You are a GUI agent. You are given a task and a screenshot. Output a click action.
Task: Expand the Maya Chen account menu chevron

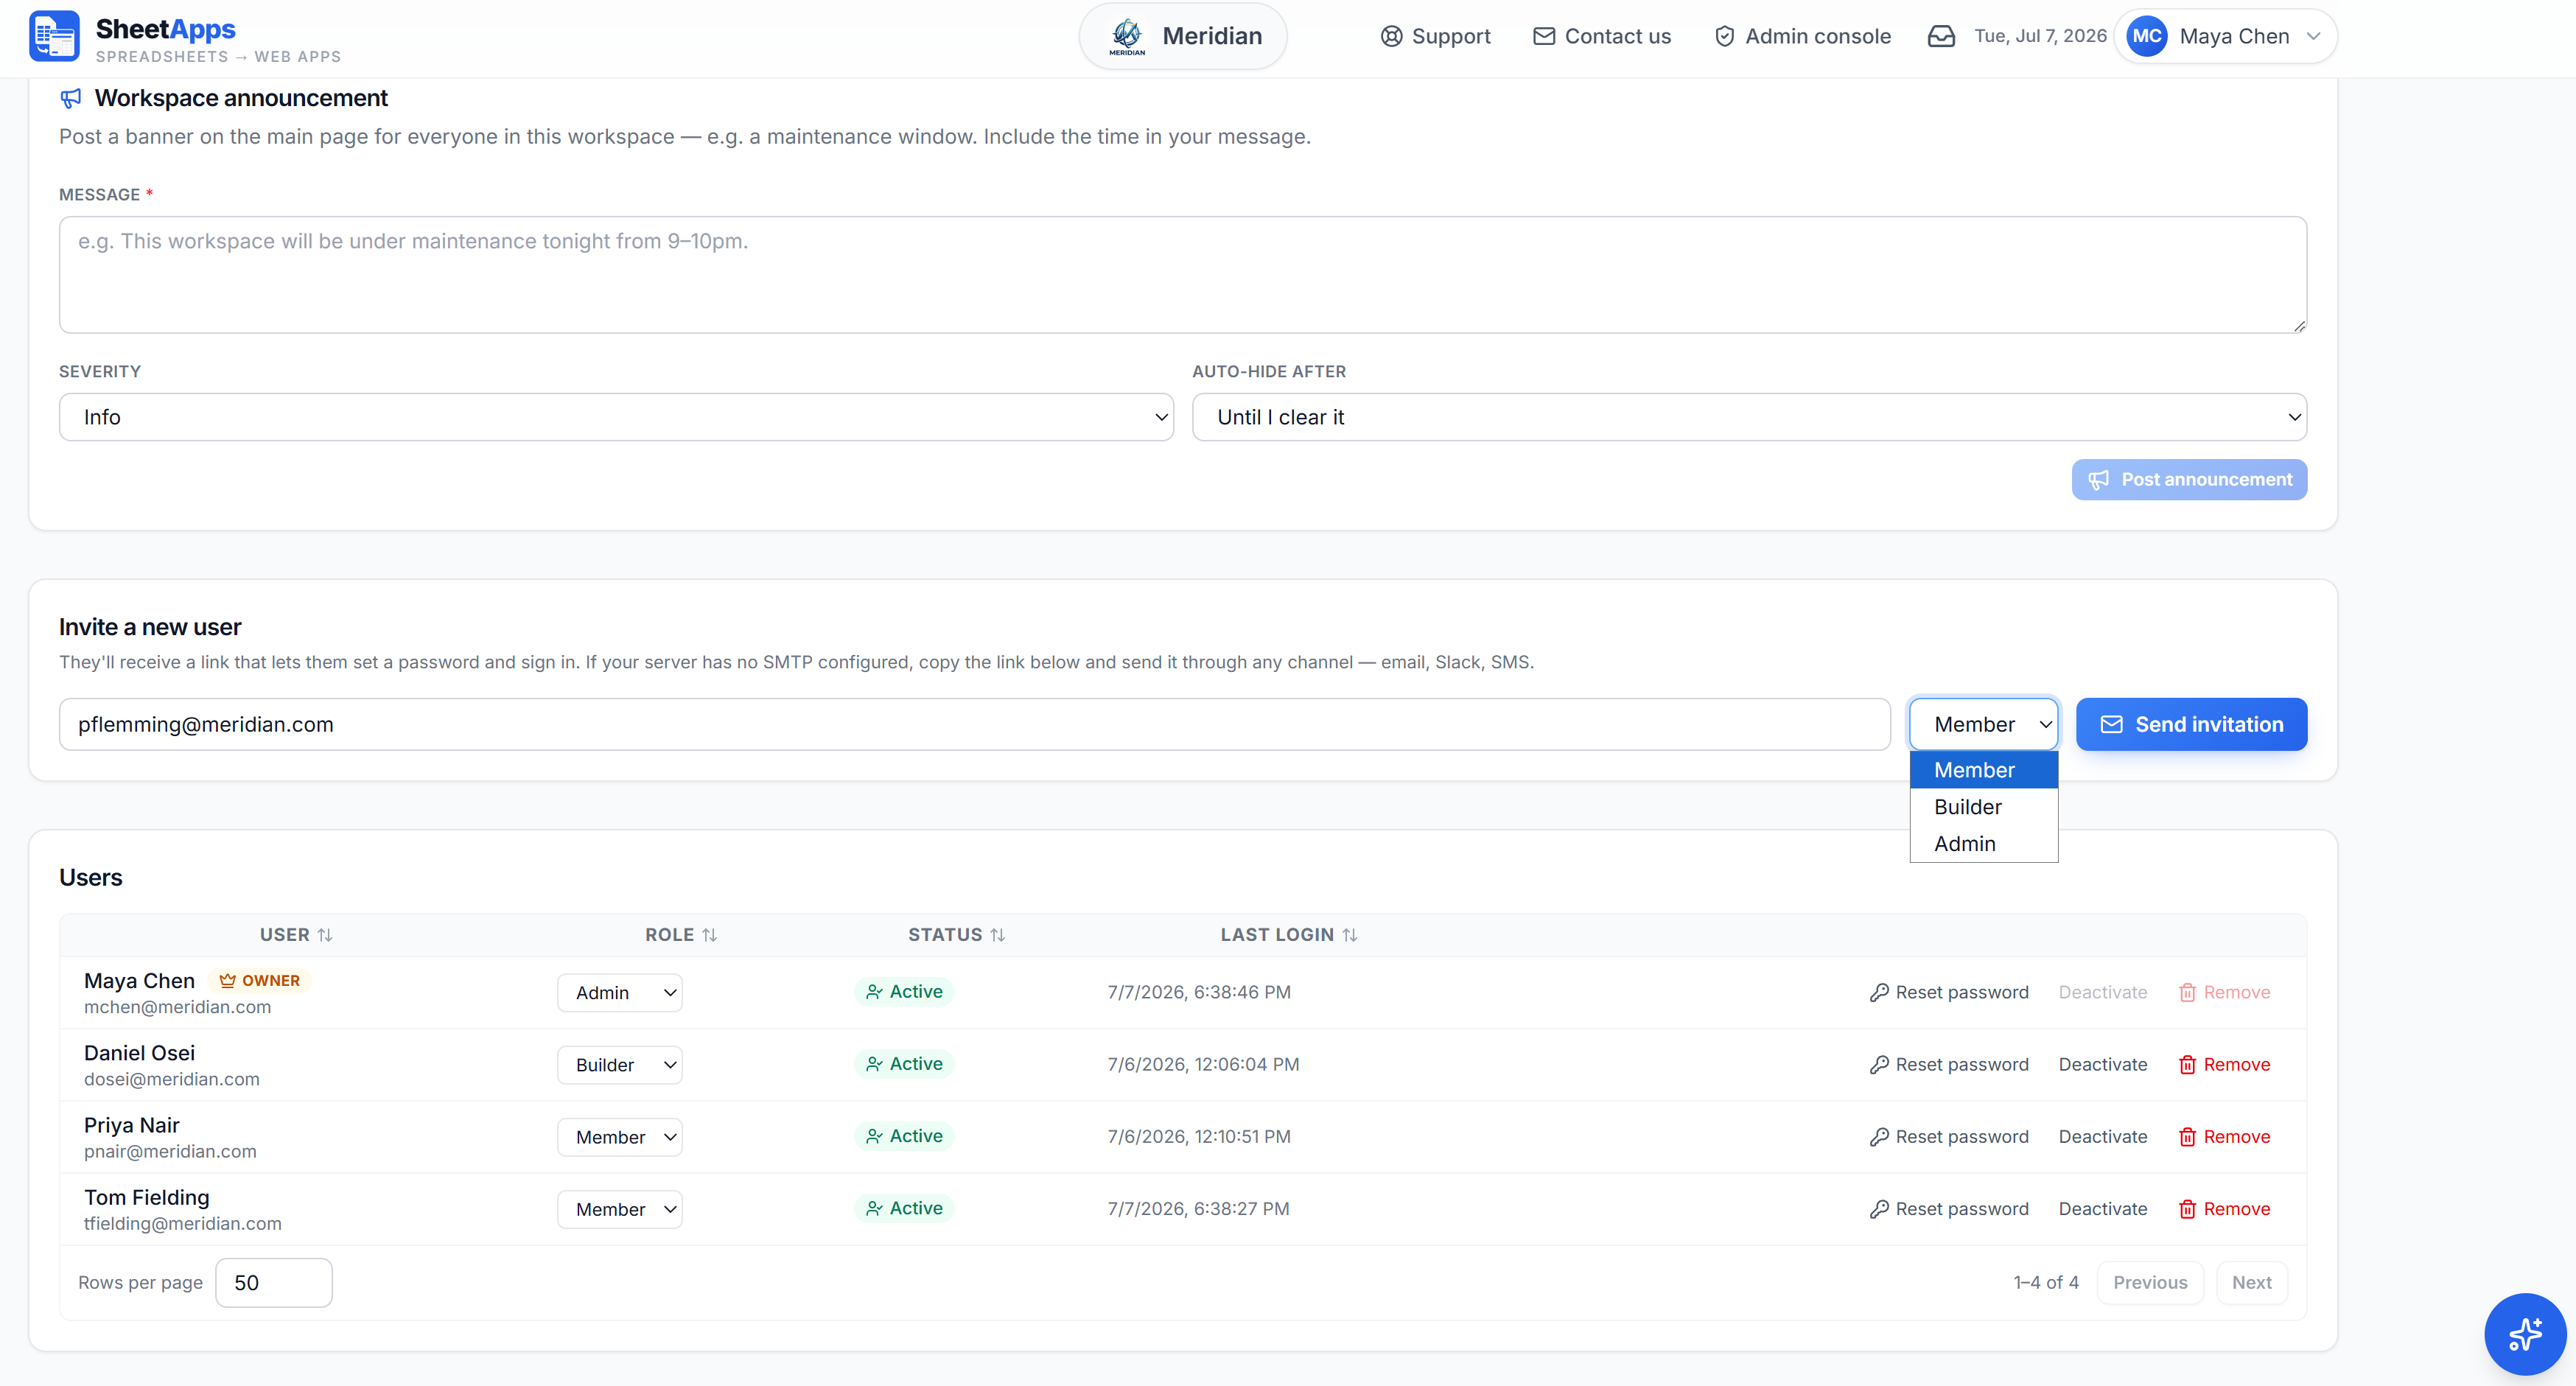click(2313, 36)
